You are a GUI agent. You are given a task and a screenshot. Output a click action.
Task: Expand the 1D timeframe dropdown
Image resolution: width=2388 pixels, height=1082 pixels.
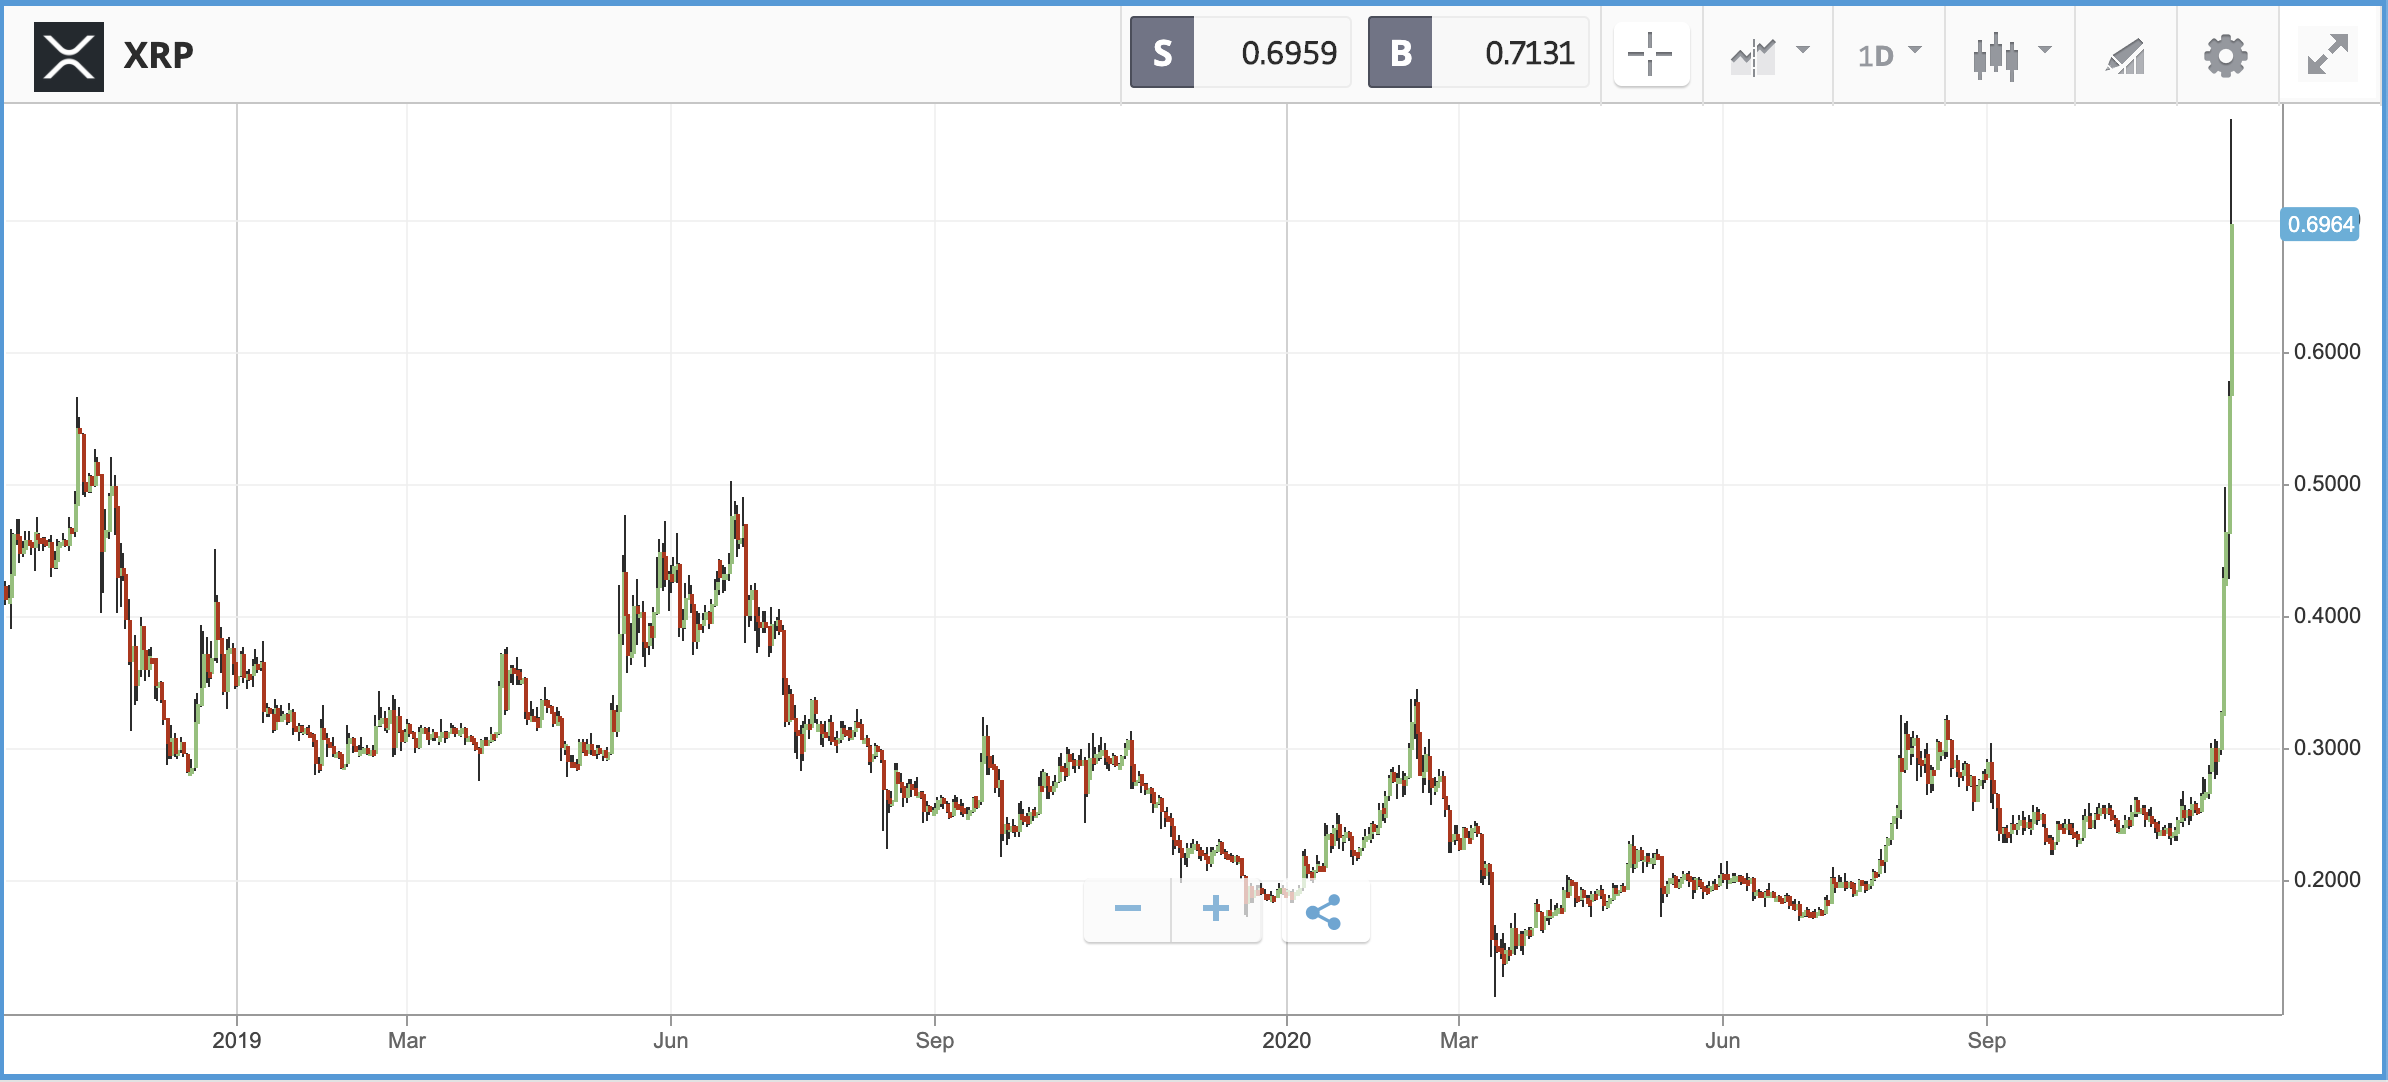(1889, 55)
